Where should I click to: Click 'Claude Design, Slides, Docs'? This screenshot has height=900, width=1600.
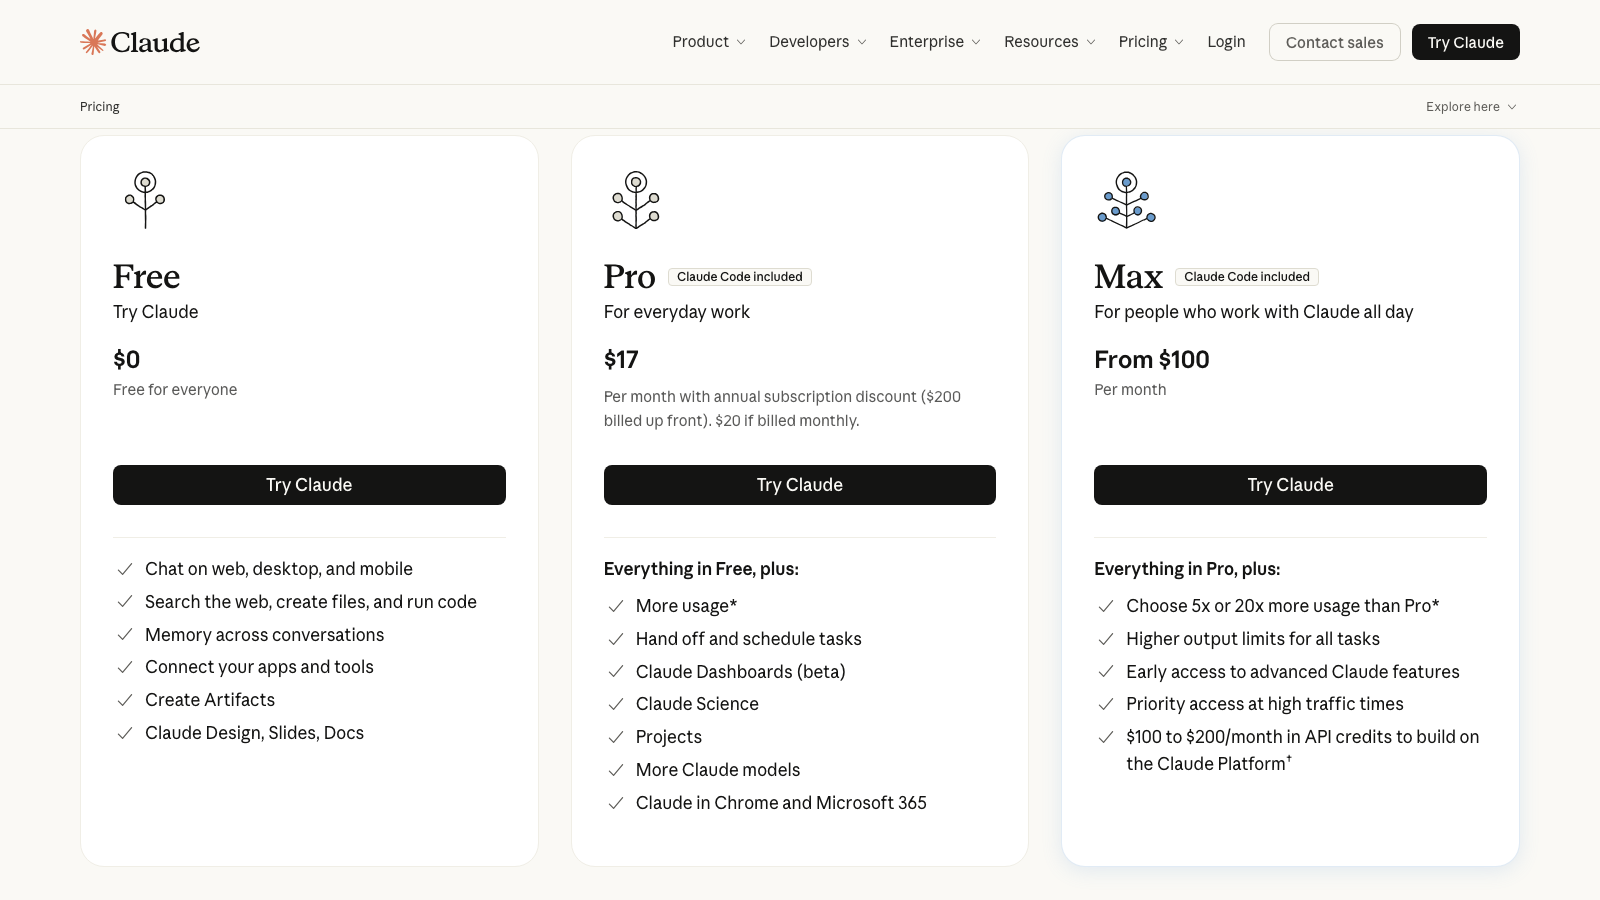point(255,733)
